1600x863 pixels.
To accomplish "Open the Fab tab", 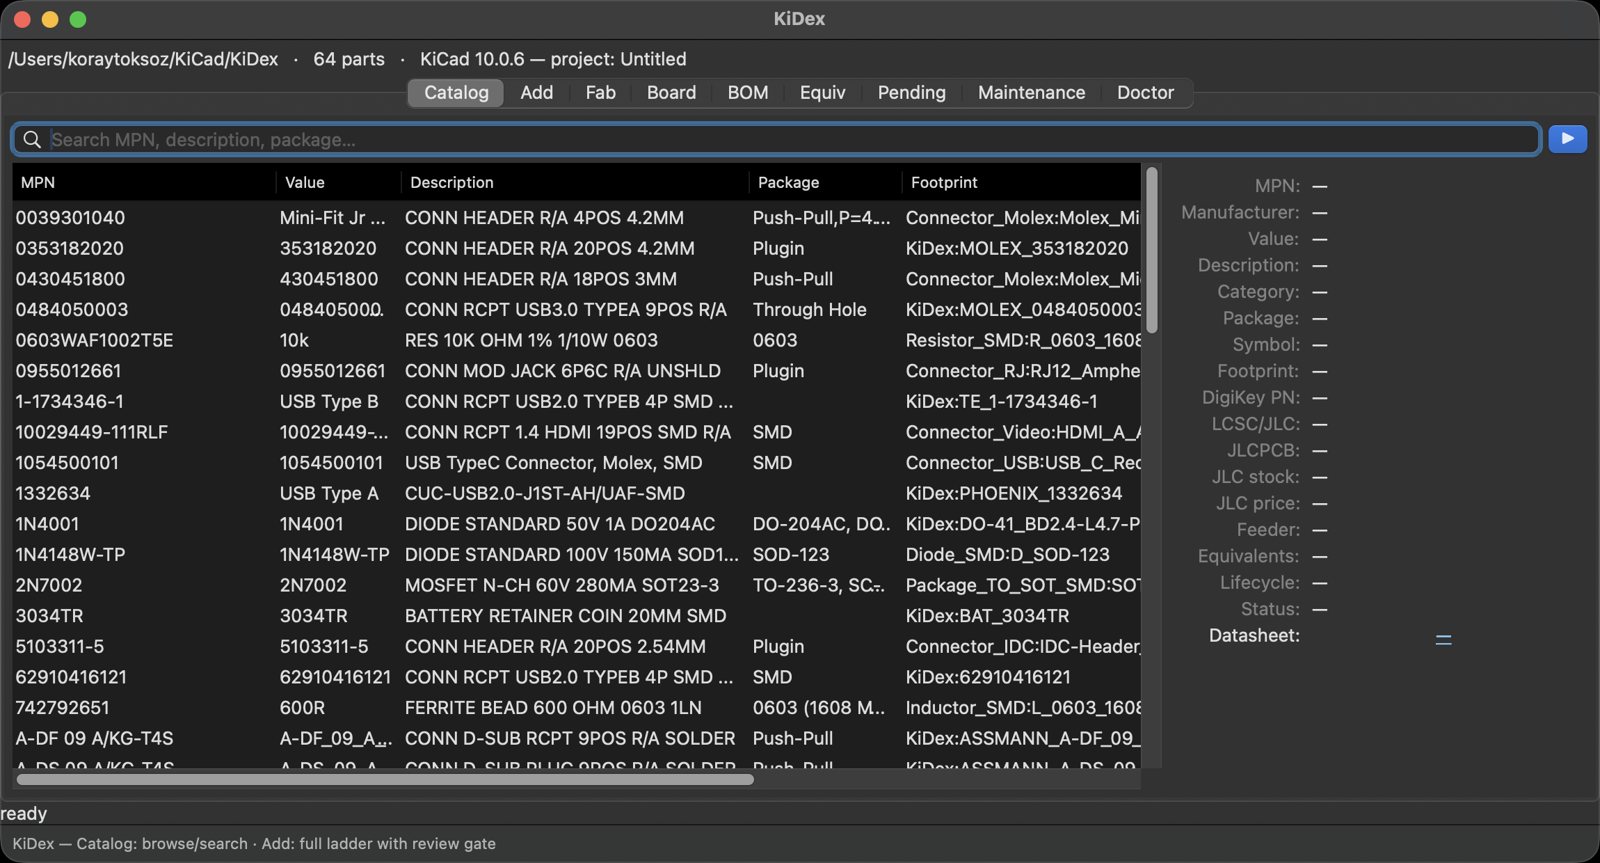I will [x=600, y=92].
